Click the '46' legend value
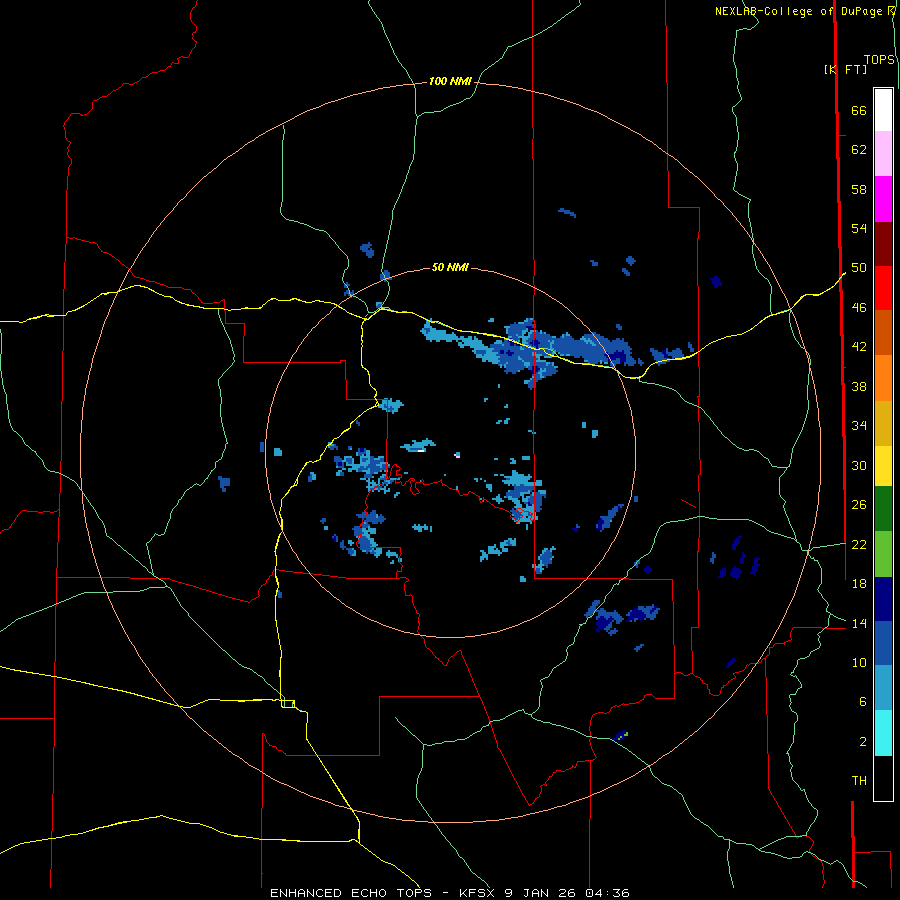Viewport: 900px width, 900px height. click(859, 308)
